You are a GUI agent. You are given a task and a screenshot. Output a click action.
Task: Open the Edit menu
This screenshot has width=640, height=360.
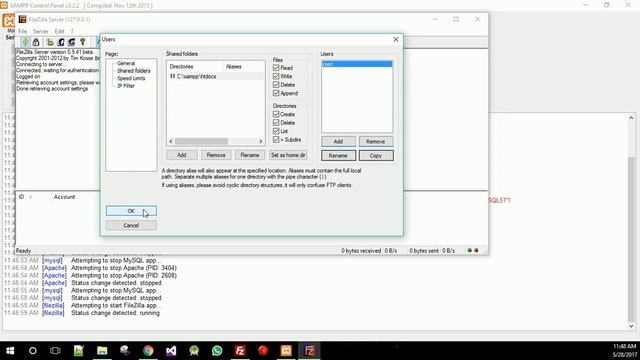(59, 31)
